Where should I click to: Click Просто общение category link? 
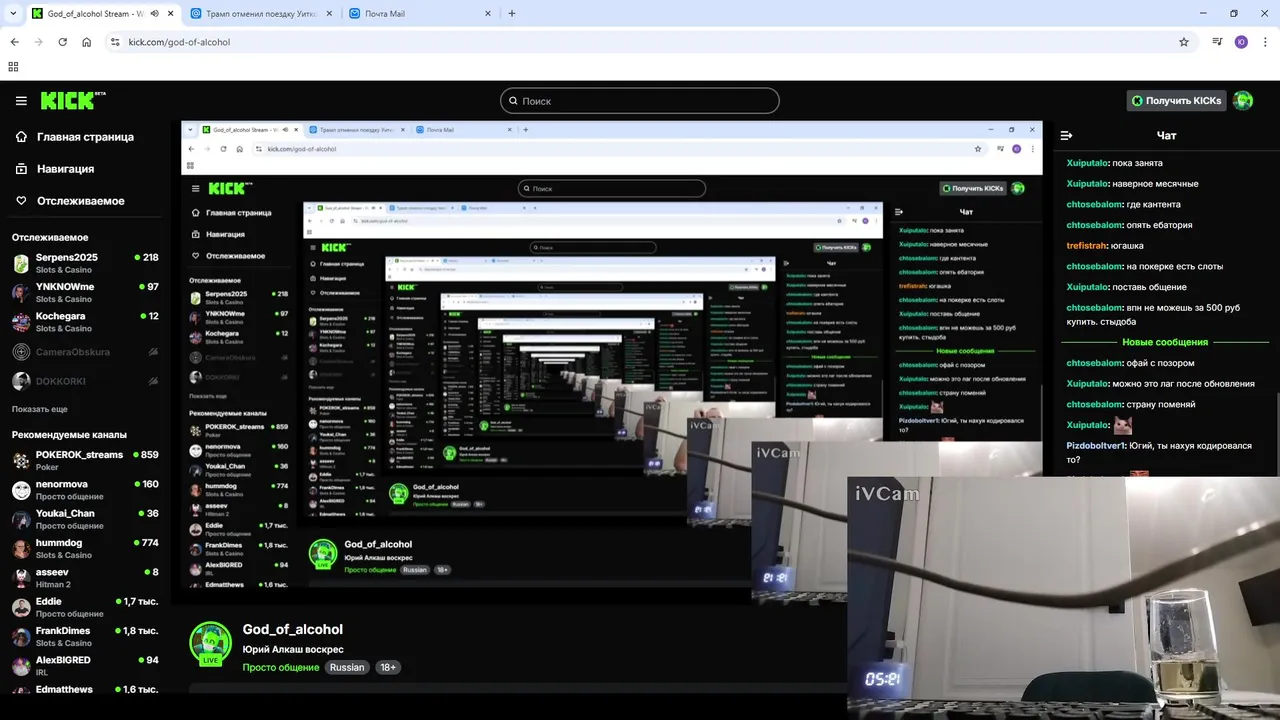tap(280, 667)
